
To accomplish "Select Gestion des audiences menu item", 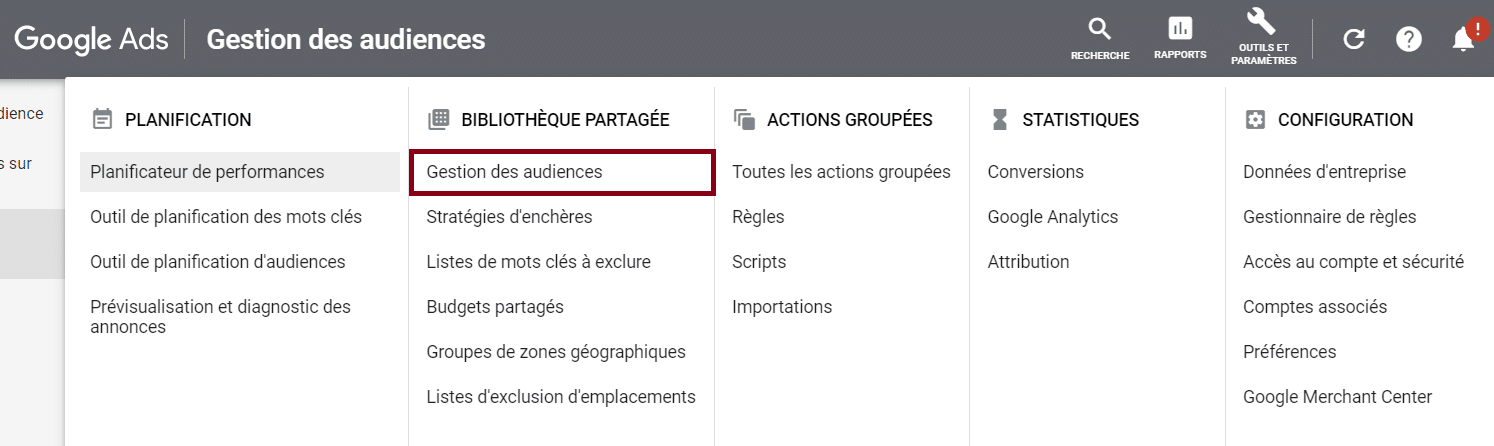I will tap(514, 172).
